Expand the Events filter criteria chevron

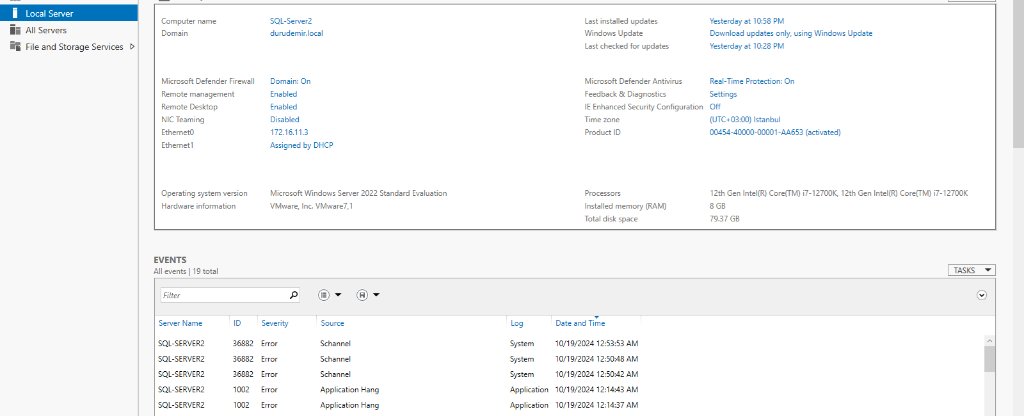pyautogui.click(x=981, y=295)
